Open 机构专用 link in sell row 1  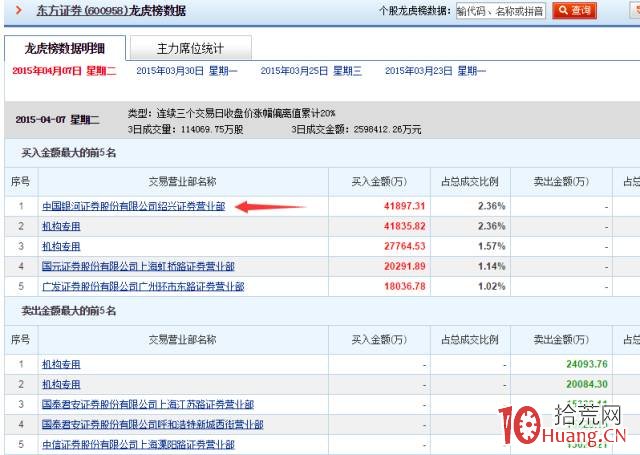click(61, 364)
